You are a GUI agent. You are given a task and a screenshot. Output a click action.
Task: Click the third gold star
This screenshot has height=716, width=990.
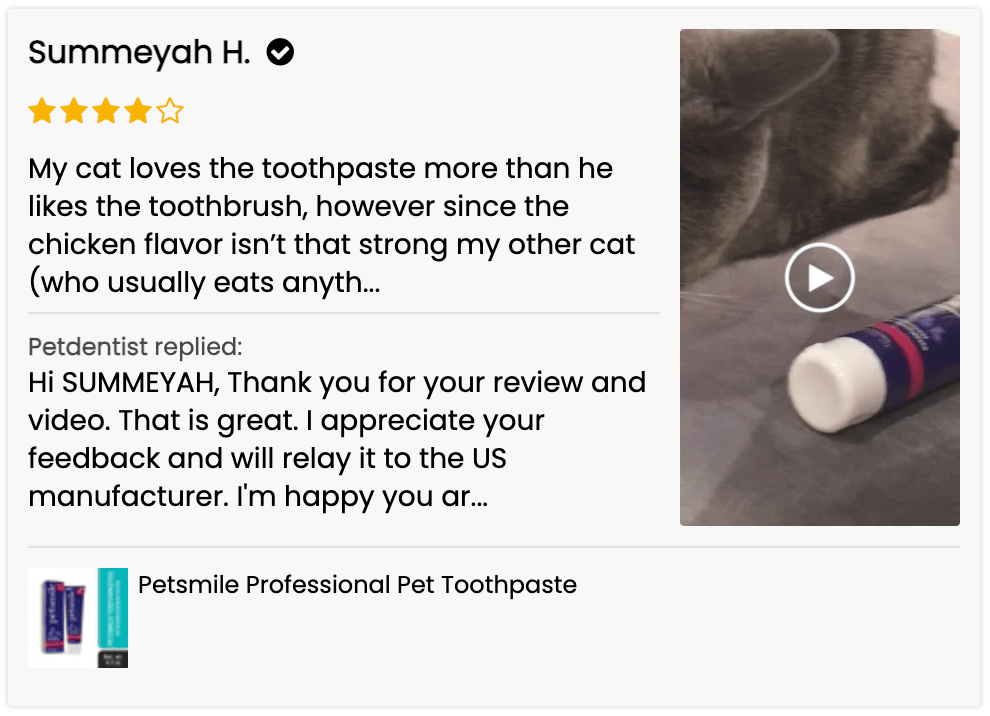point(106,111)
